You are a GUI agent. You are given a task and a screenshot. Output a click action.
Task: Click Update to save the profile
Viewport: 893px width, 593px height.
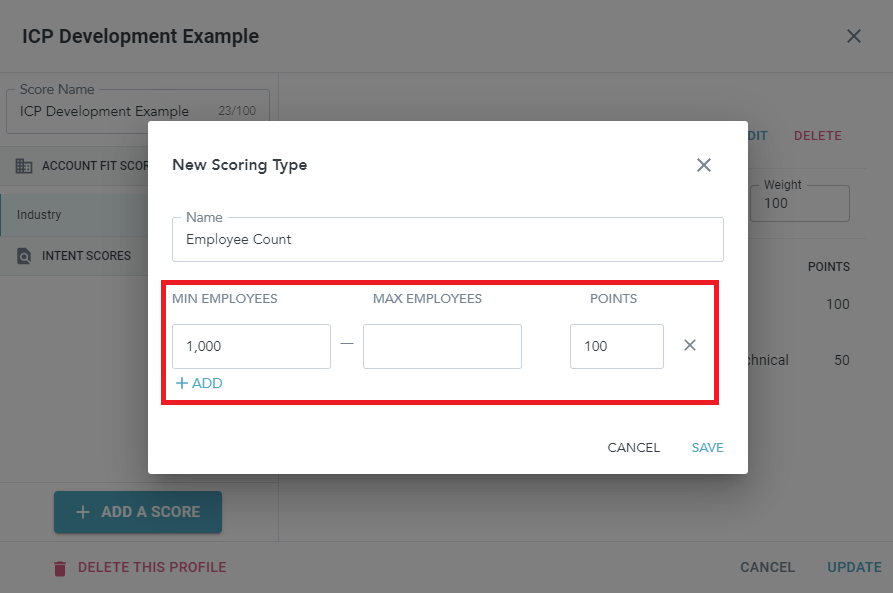(854, 567)
